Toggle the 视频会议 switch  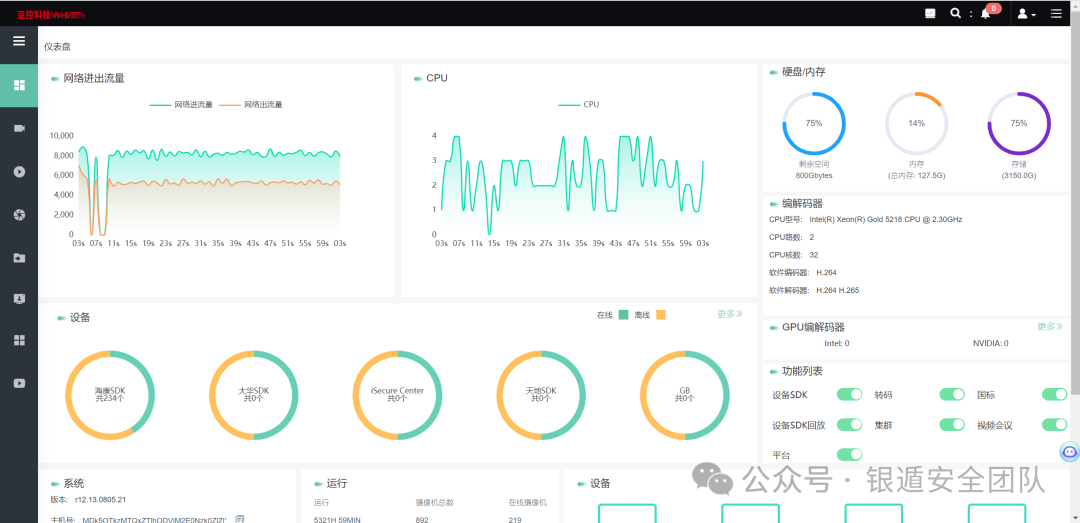tap(1055, 424)
